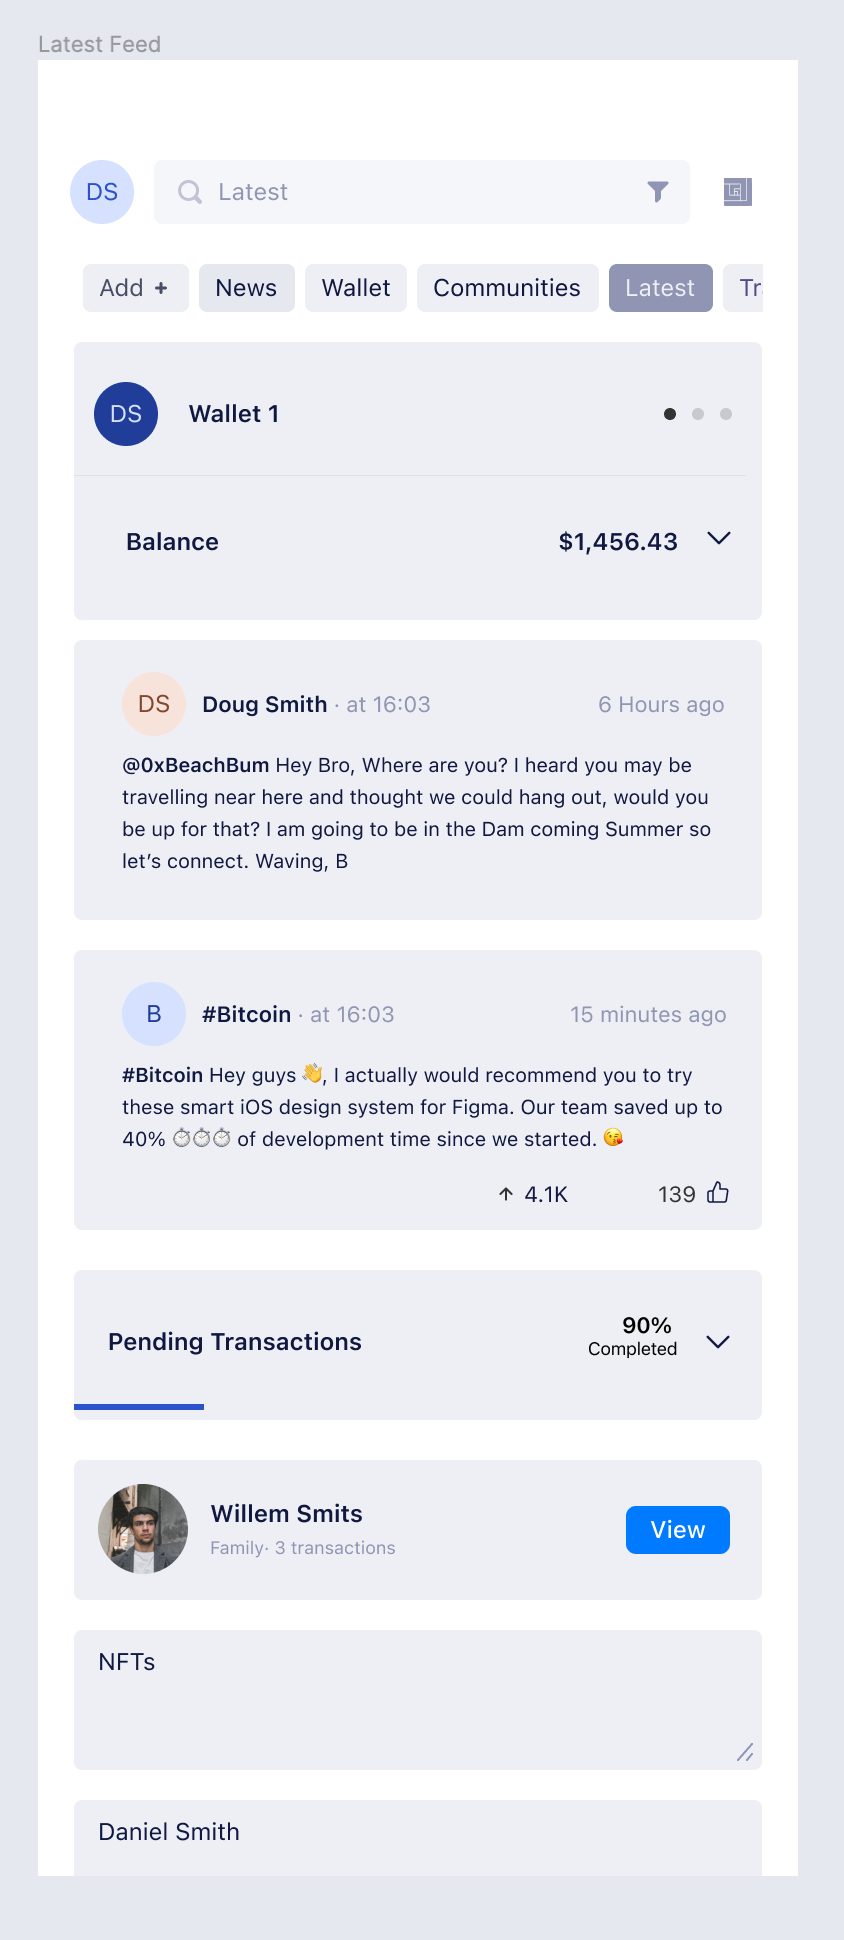This screenshot has height=1940, width=844.
Task: Click the filter funnel icon in search bar
Action: tap(657, 191)
